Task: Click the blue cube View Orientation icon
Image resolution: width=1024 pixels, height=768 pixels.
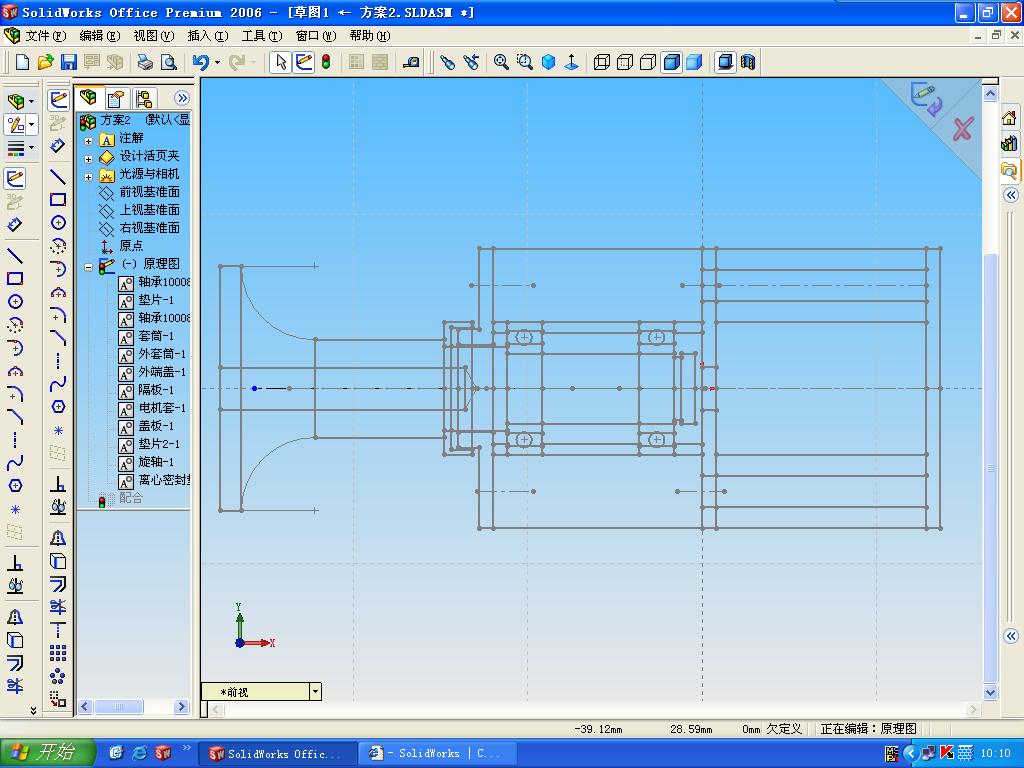Action: click(x=549, y=62)
